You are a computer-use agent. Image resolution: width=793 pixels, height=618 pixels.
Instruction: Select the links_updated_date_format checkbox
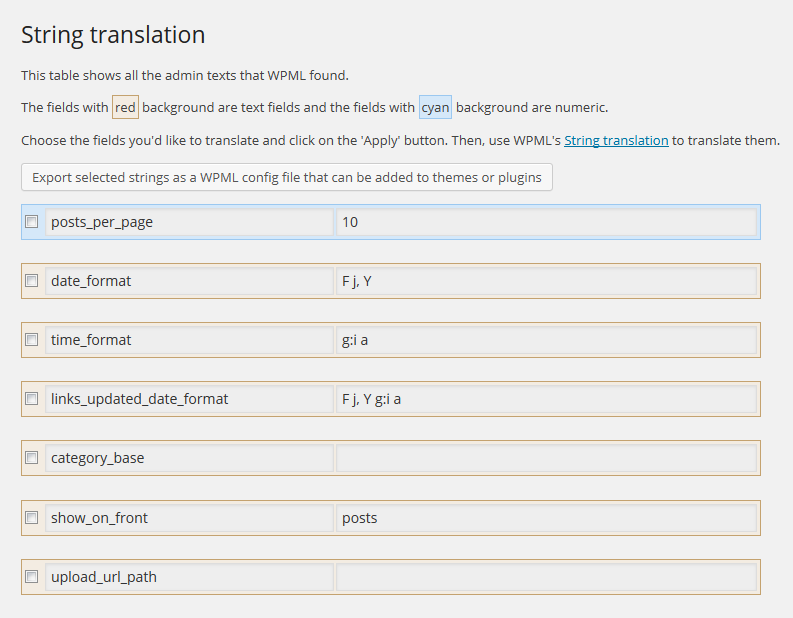pyautogui.click(x=32, y=399)
